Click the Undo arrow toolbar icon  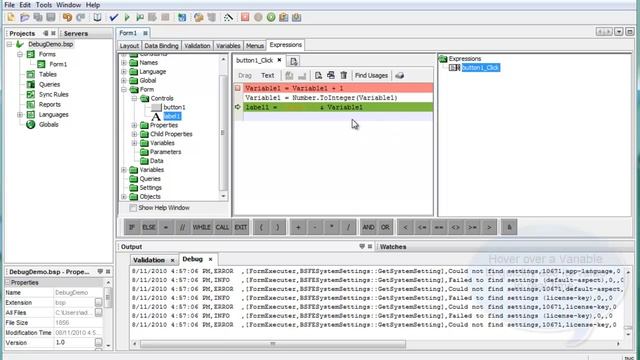[x=67, y=17]
